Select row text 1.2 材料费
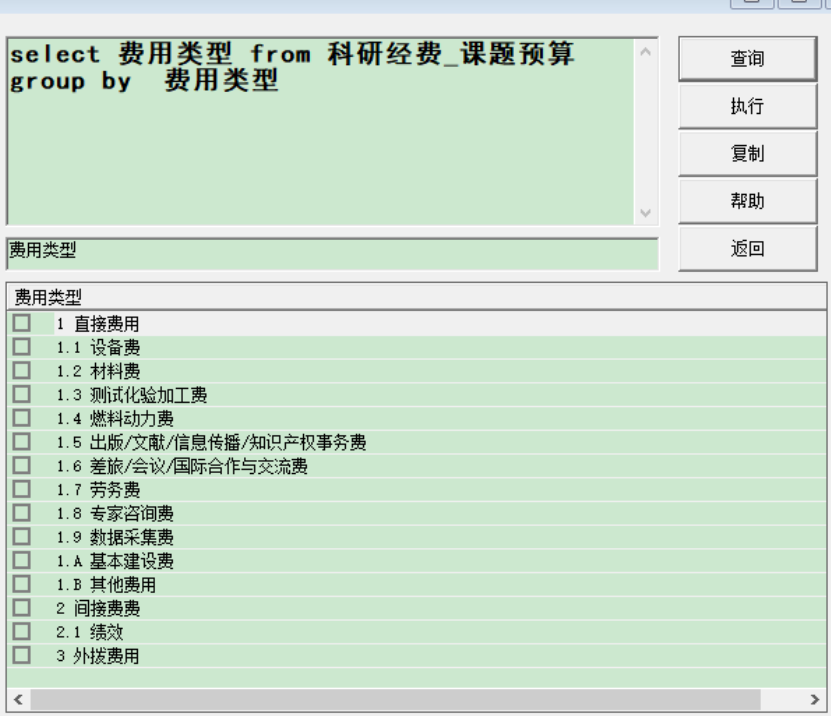 click(98, 371)
